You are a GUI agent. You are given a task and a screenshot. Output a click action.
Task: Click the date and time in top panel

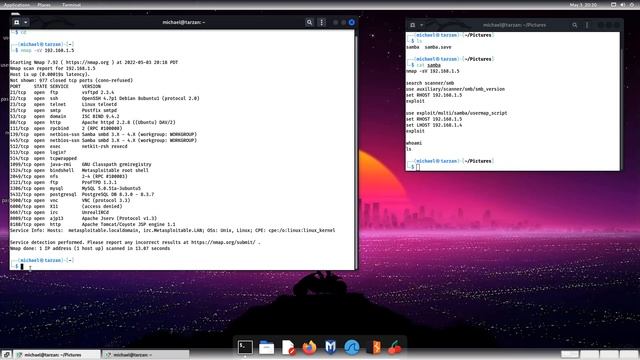(583, 5)
